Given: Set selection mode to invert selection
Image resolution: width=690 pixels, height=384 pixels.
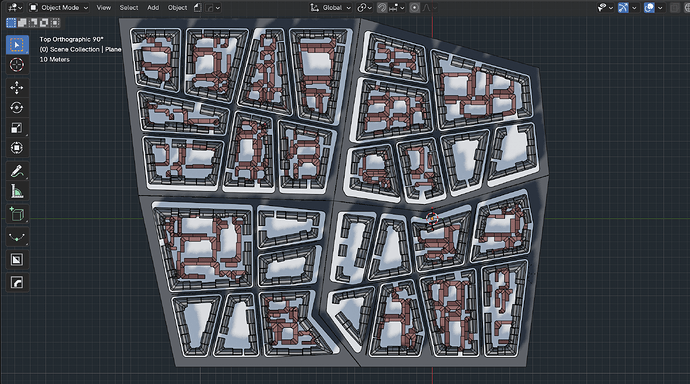Looking at the screenshot, I should pyautogui.click(x=44, y=23).
